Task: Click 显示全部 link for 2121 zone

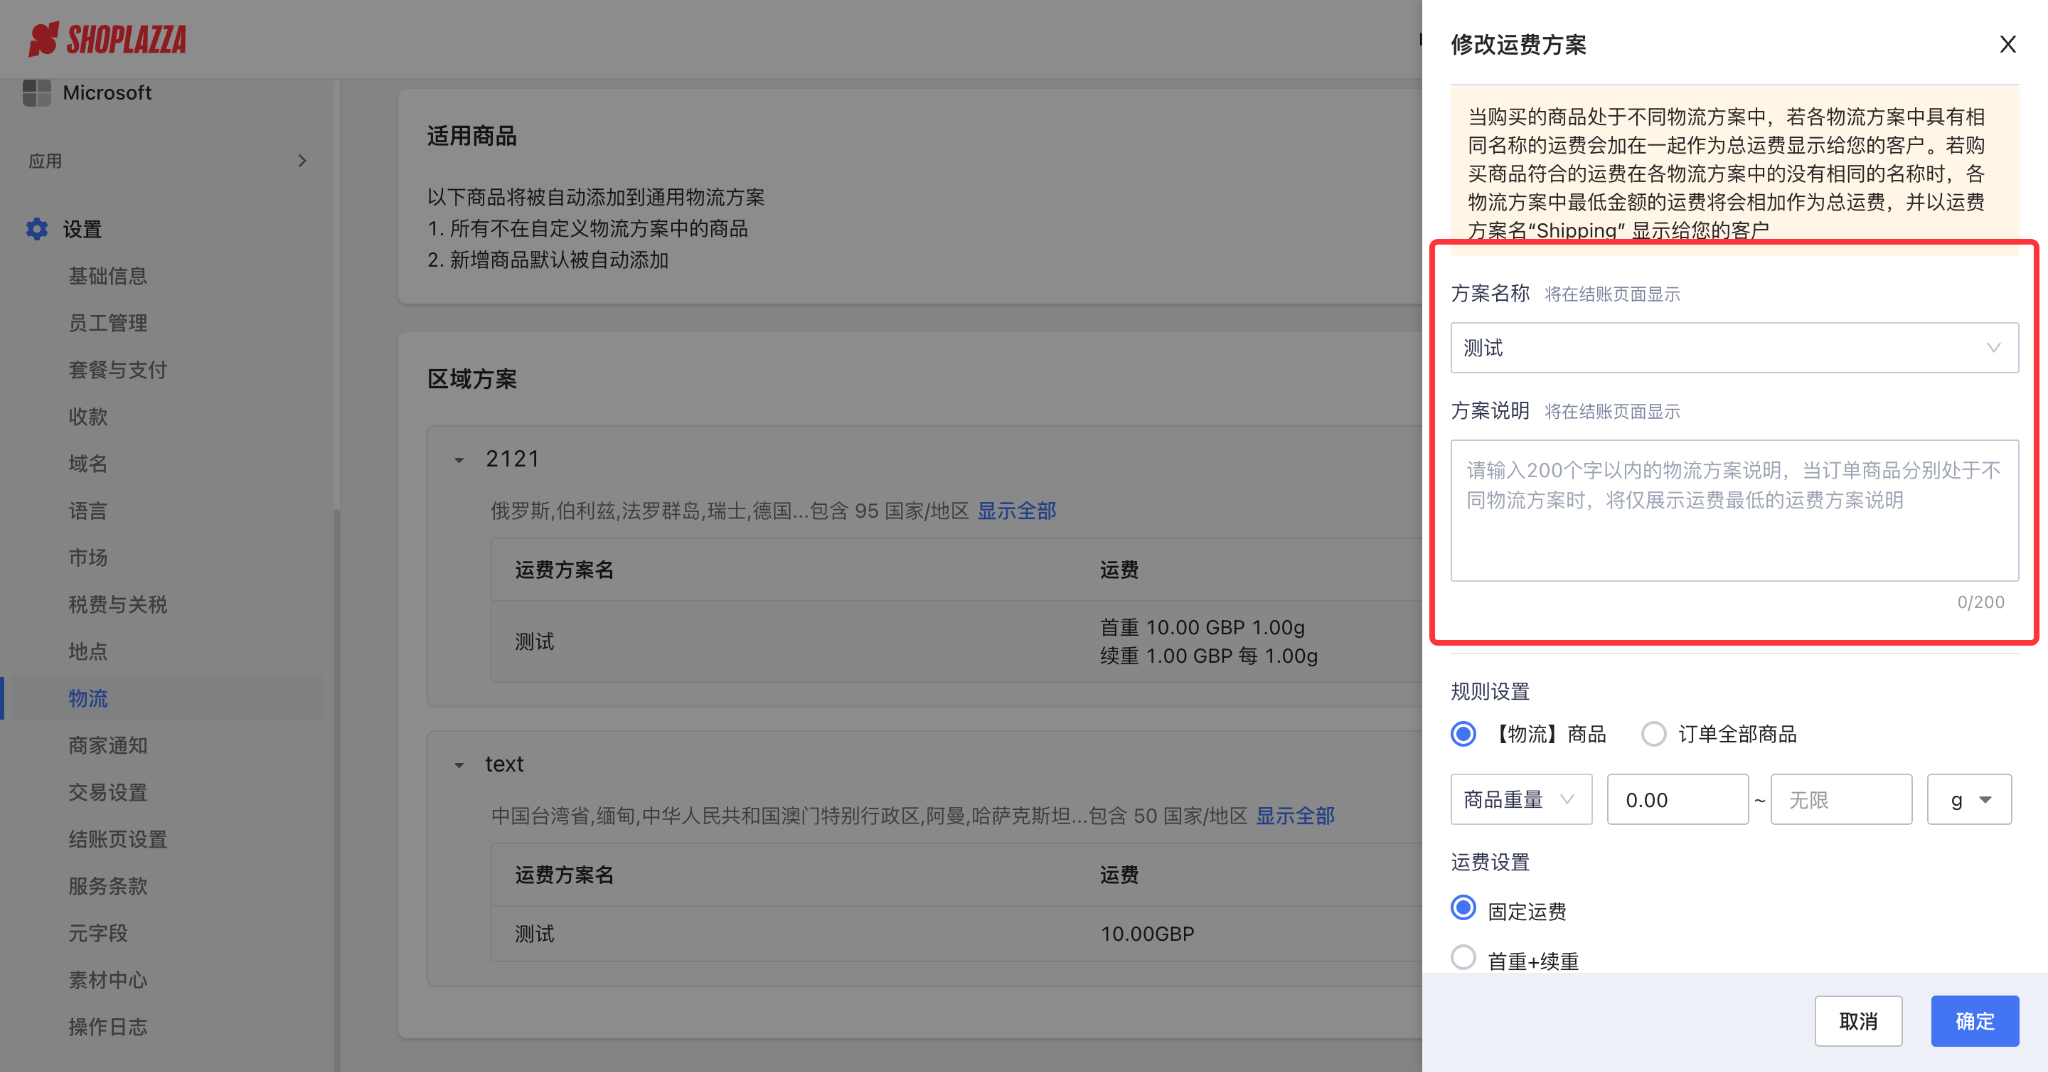Action: pos(1016,511)
